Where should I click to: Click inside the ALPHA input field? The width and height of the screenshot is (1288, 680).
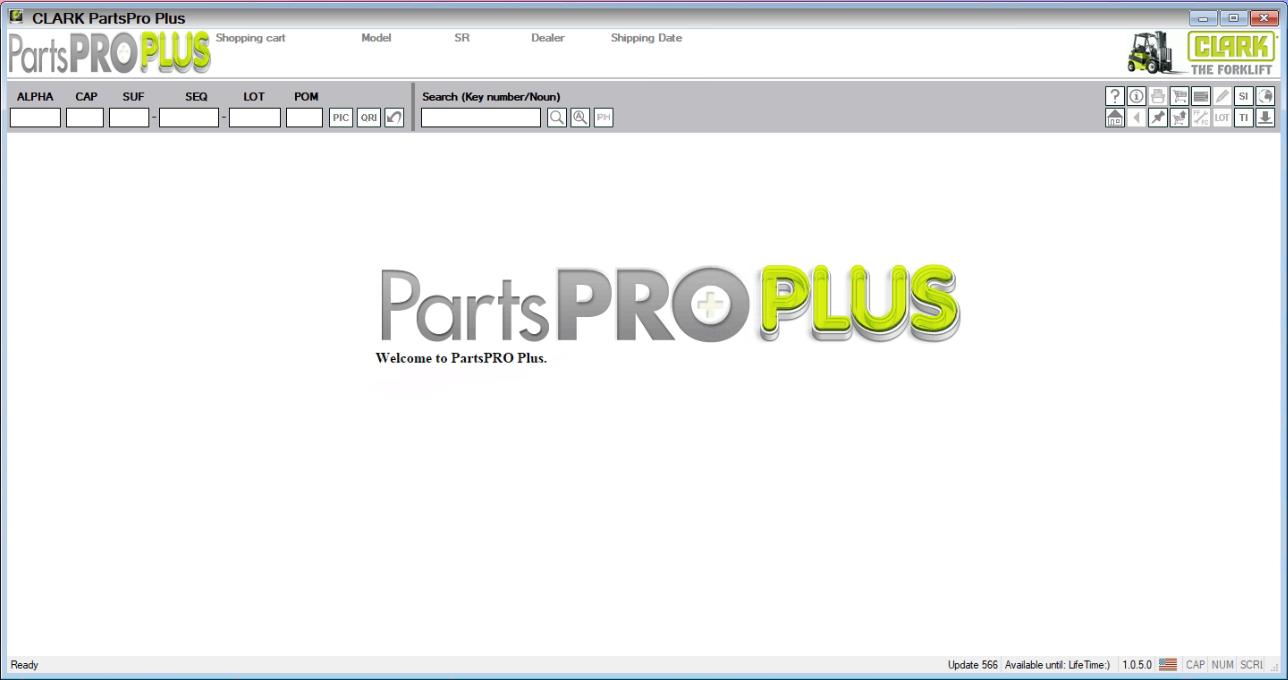pyautogui.click(x=34, y=117)
